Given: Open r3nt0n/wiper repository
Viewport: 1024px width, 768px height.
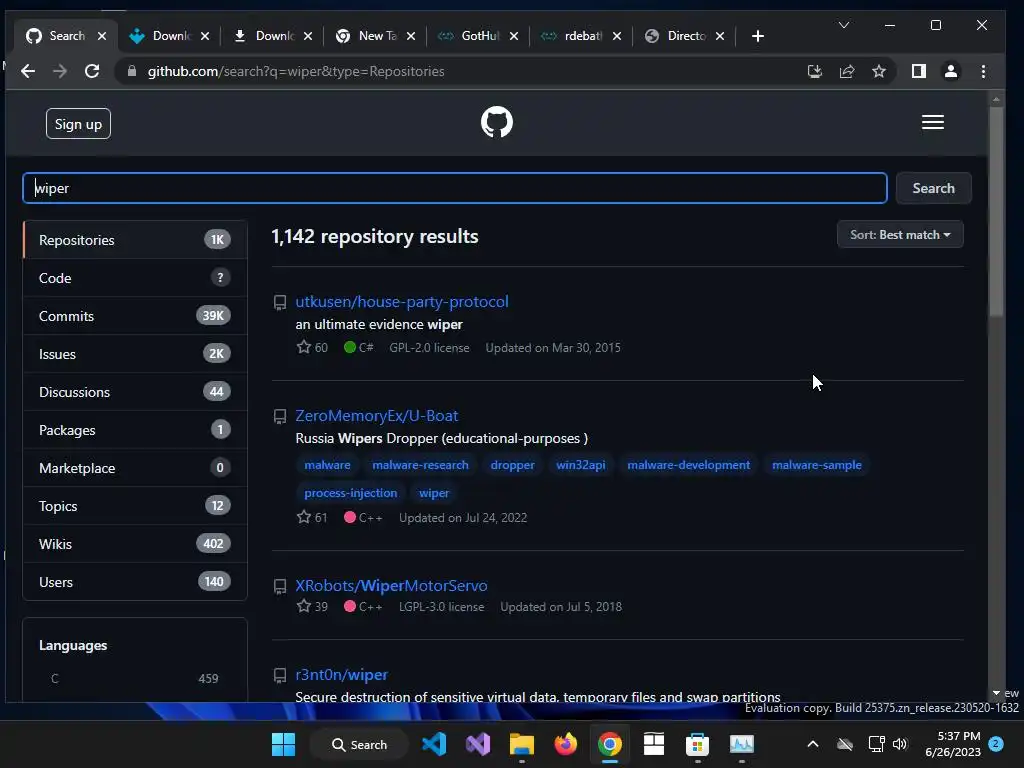Looking at the screenshot, I should point(342,675).
